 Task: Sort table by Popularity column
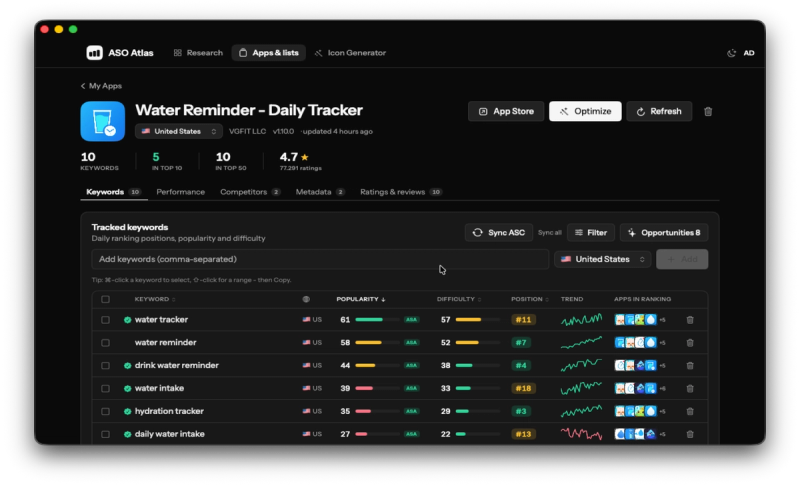pos(361,299)
